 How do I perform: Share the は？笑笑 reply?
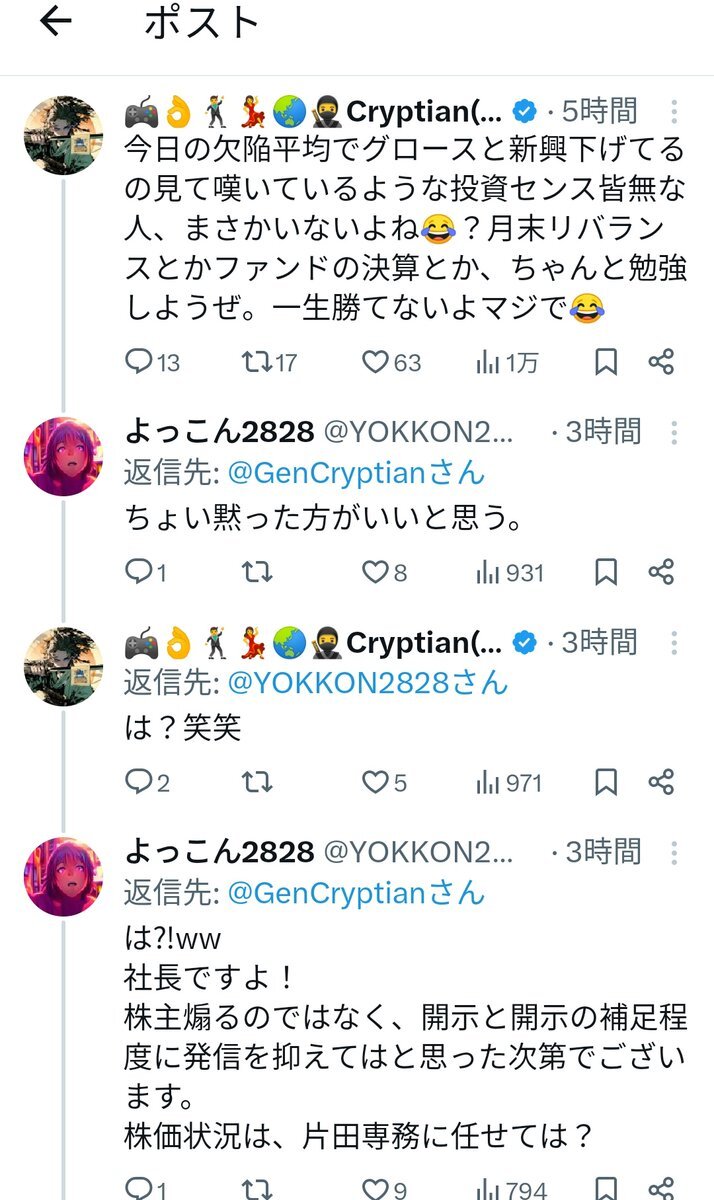tap(661, 782)
